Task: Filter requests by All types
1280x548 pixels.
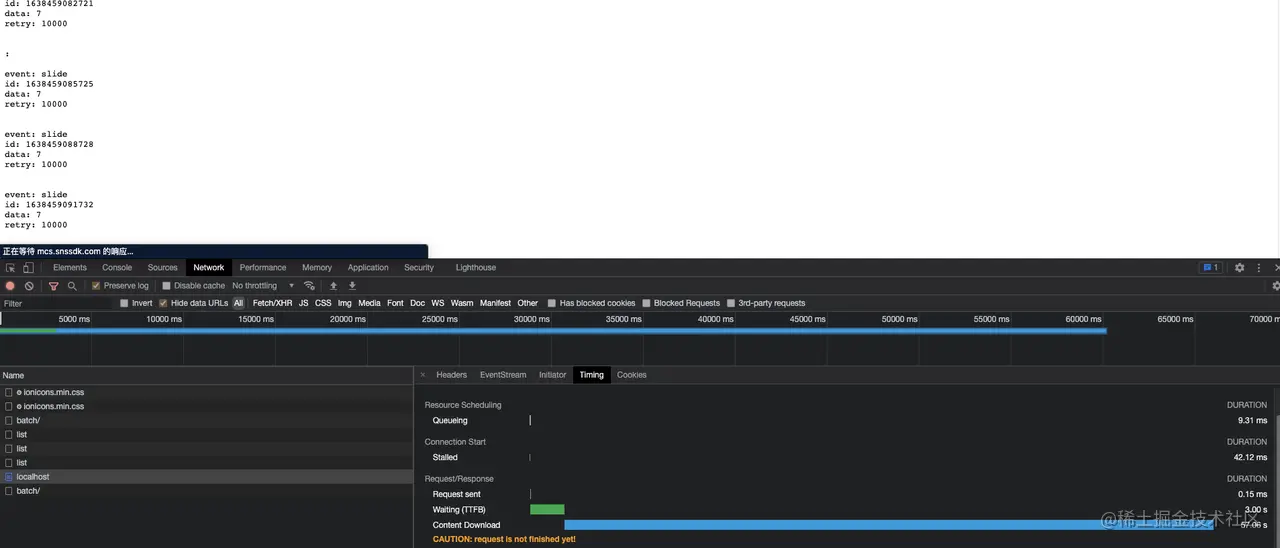Action: [x=238, y=303]
